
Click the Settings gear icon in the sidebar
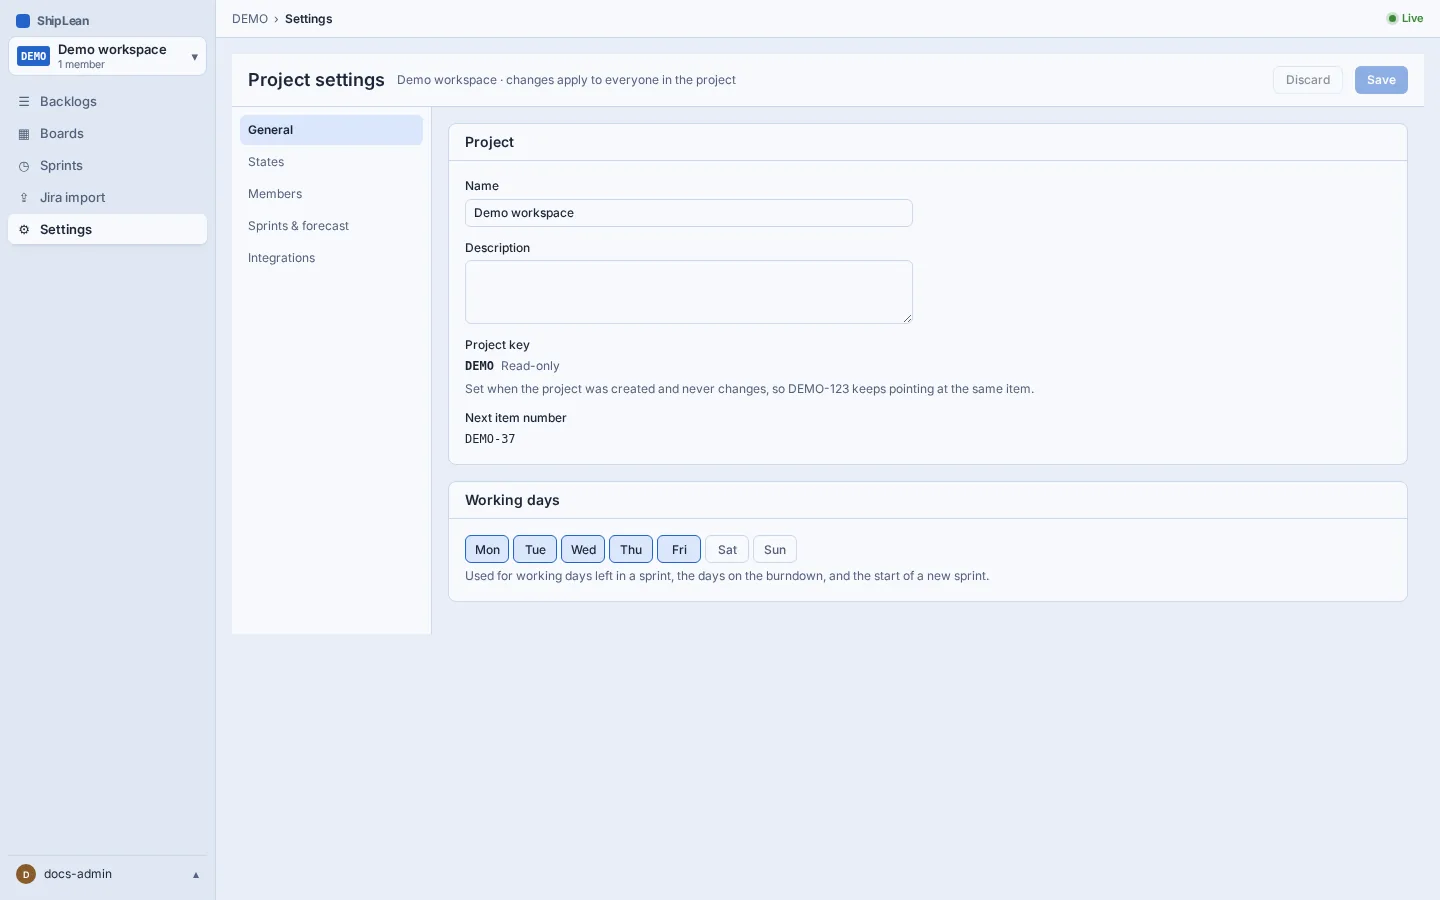point(24,230)
